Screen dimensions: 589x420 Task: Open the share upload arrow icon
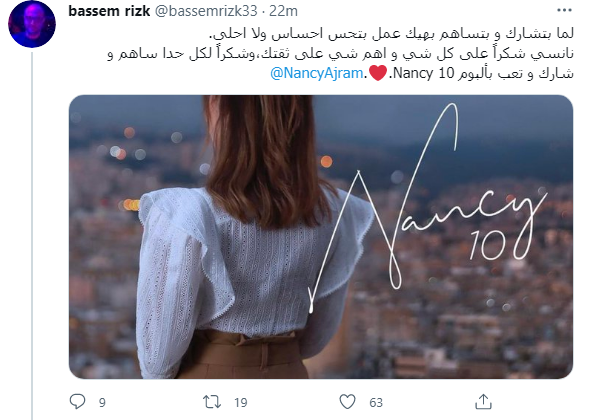pyautogui.click(x=483, y=402)
